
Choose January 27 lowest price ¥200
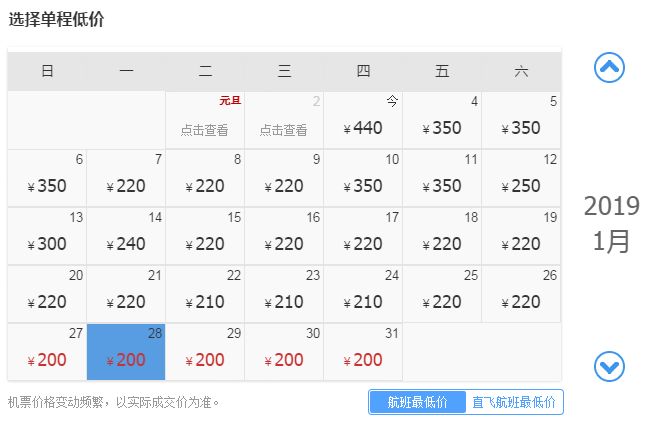pos(47,359)
